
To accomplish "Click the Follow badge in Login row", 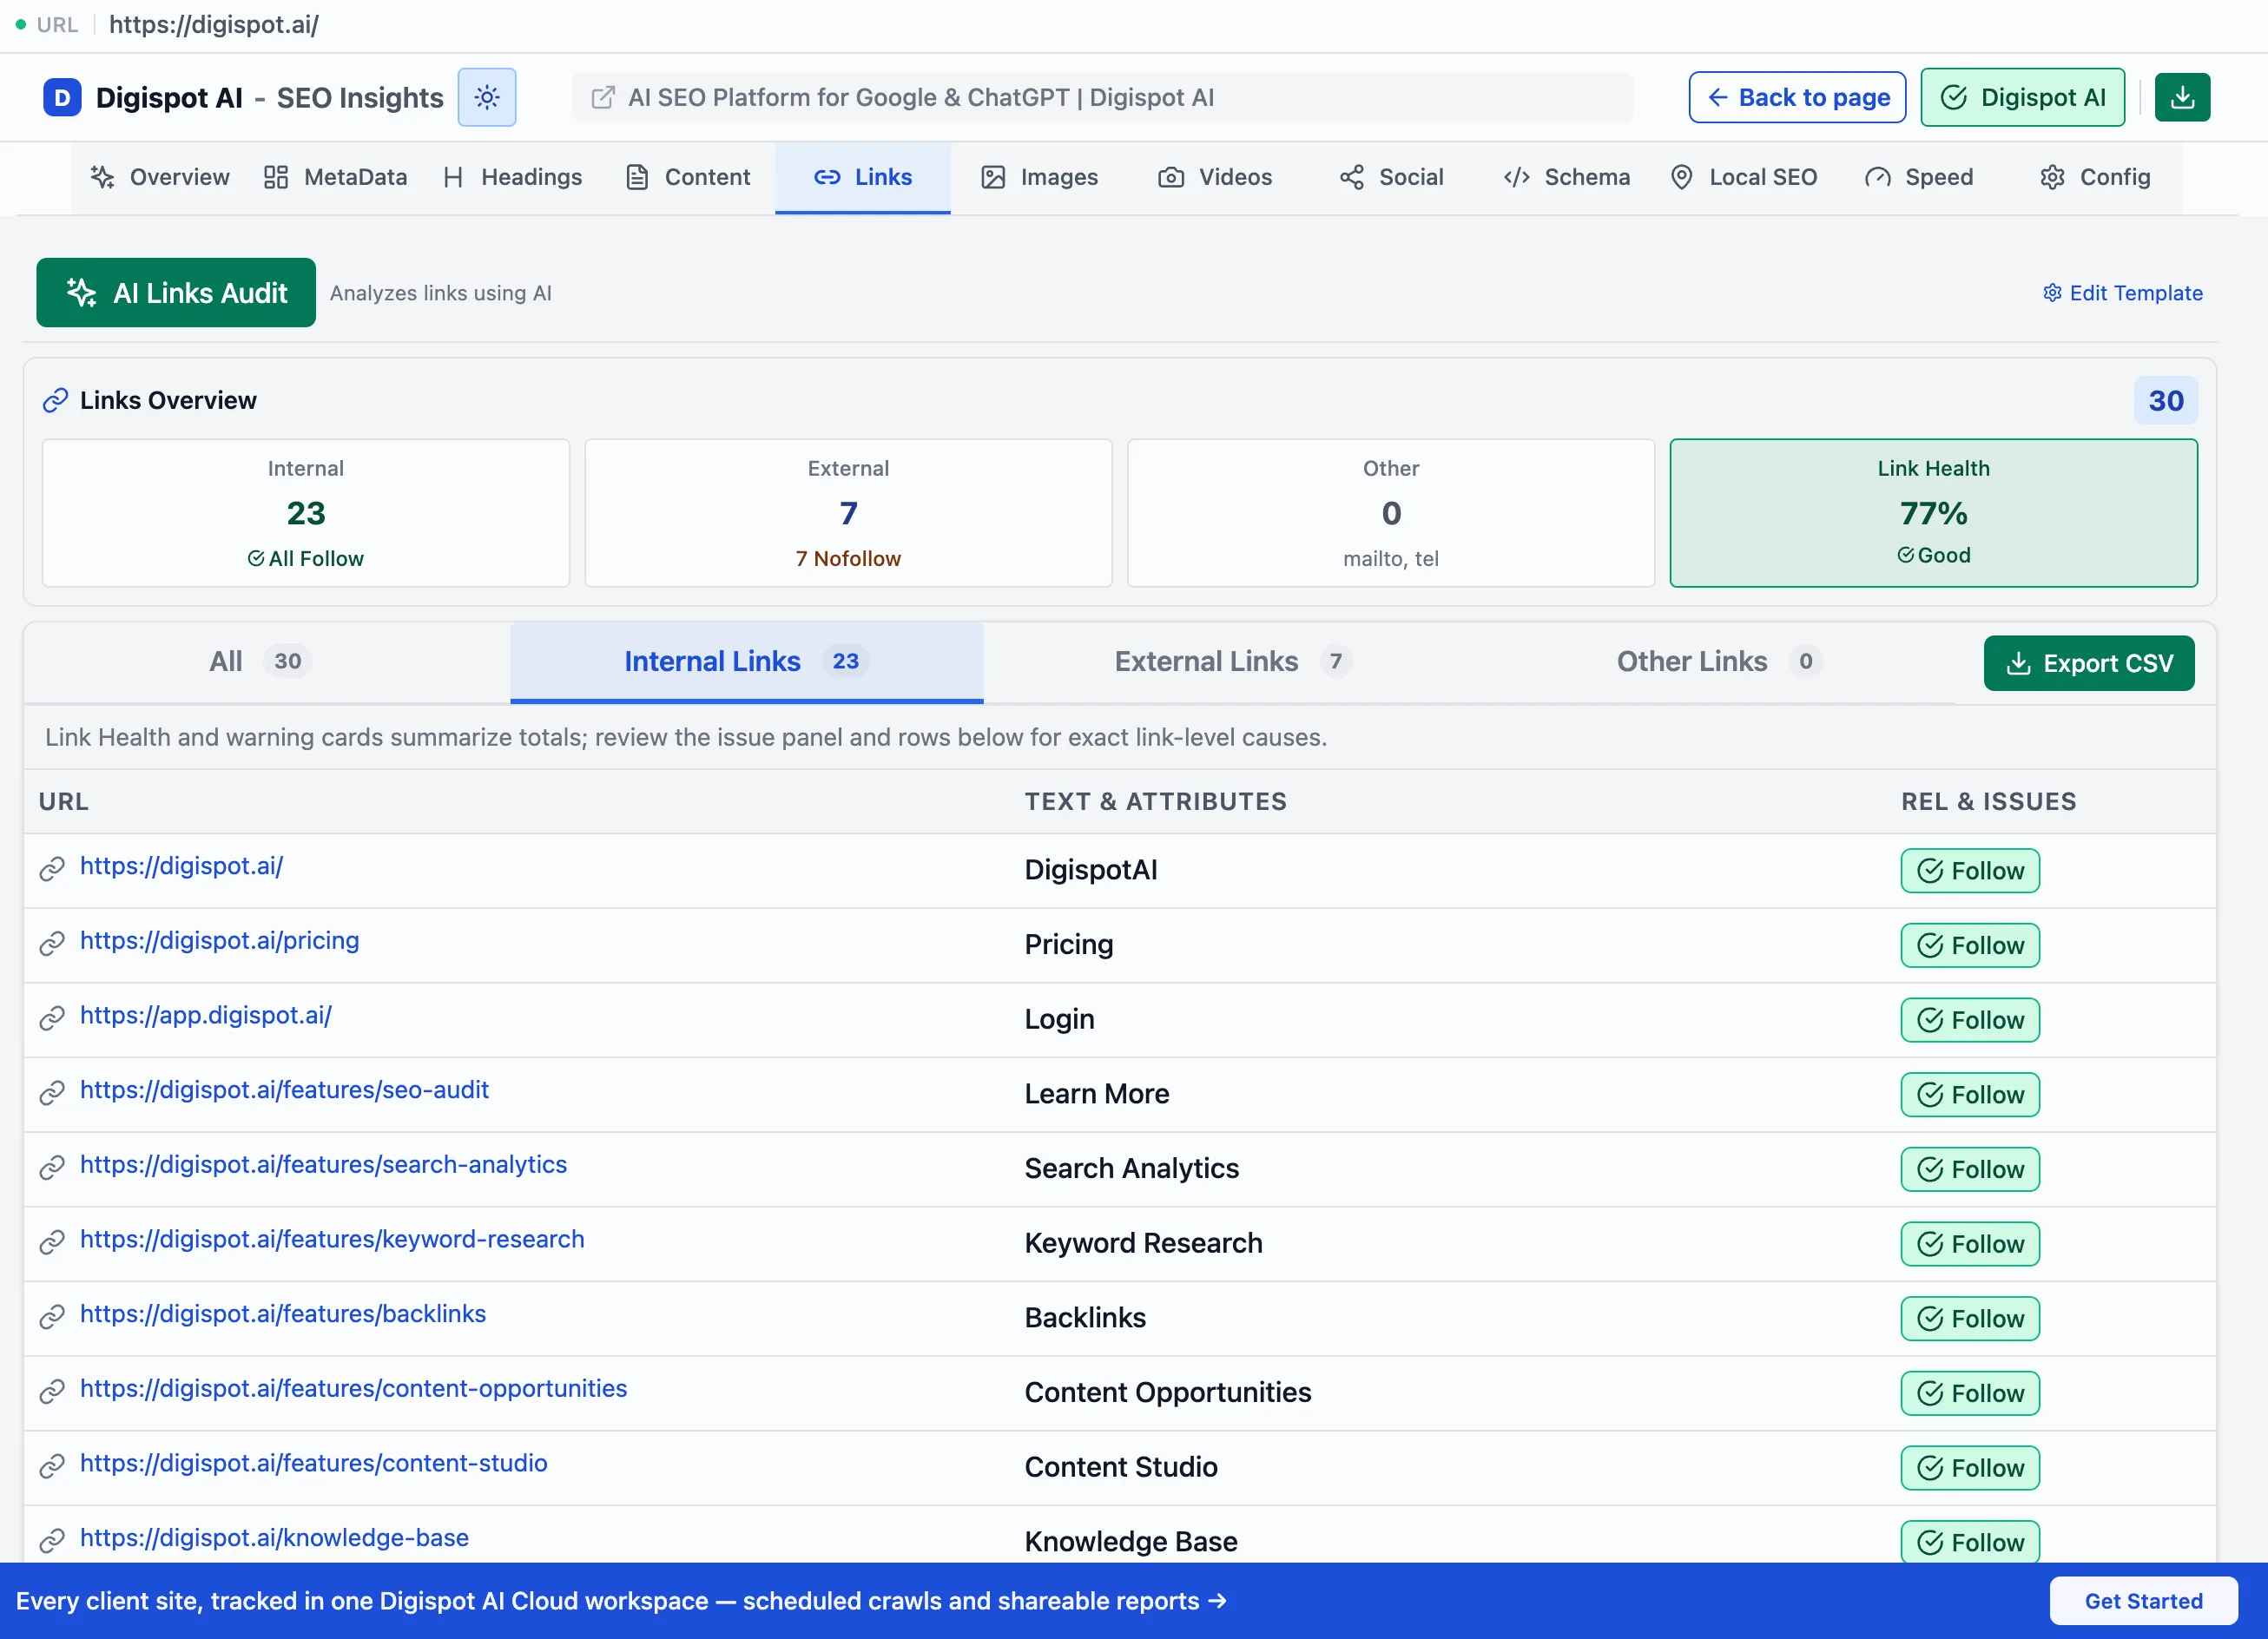I will pos(1970,1020).
